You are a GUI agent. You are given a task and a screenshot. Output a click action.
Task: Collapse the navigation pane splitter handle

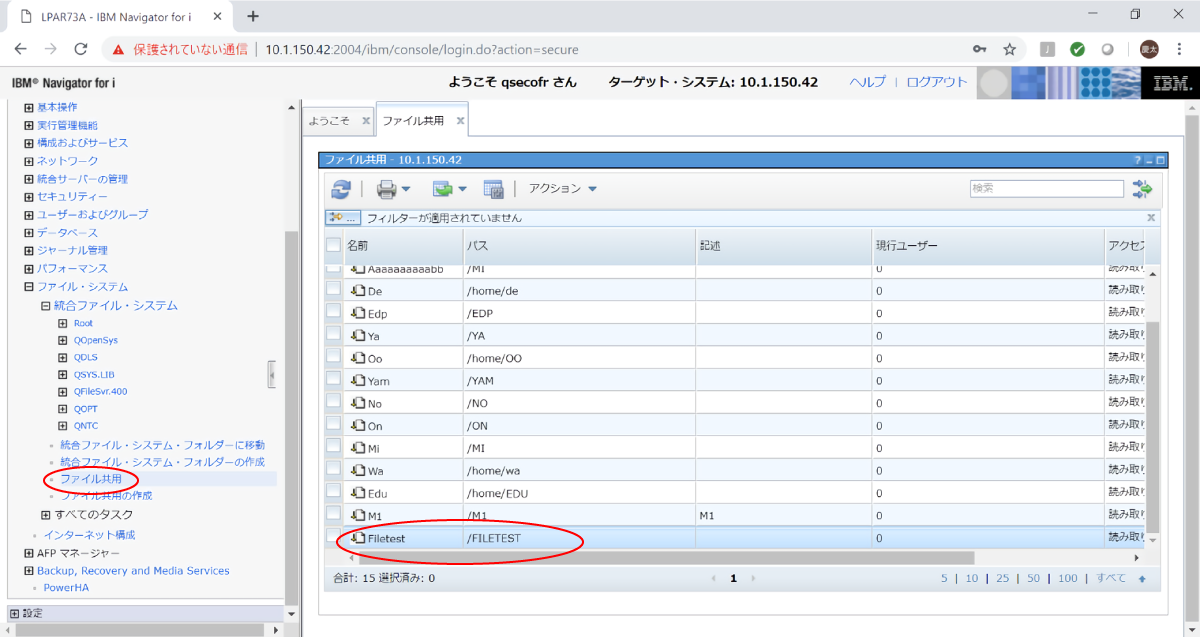271,374
